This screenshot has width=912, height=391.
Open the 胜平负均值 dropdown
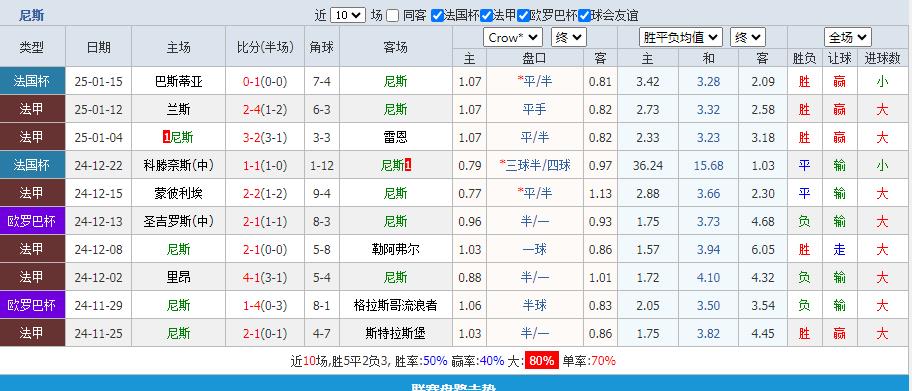click(x=681, y=38)
